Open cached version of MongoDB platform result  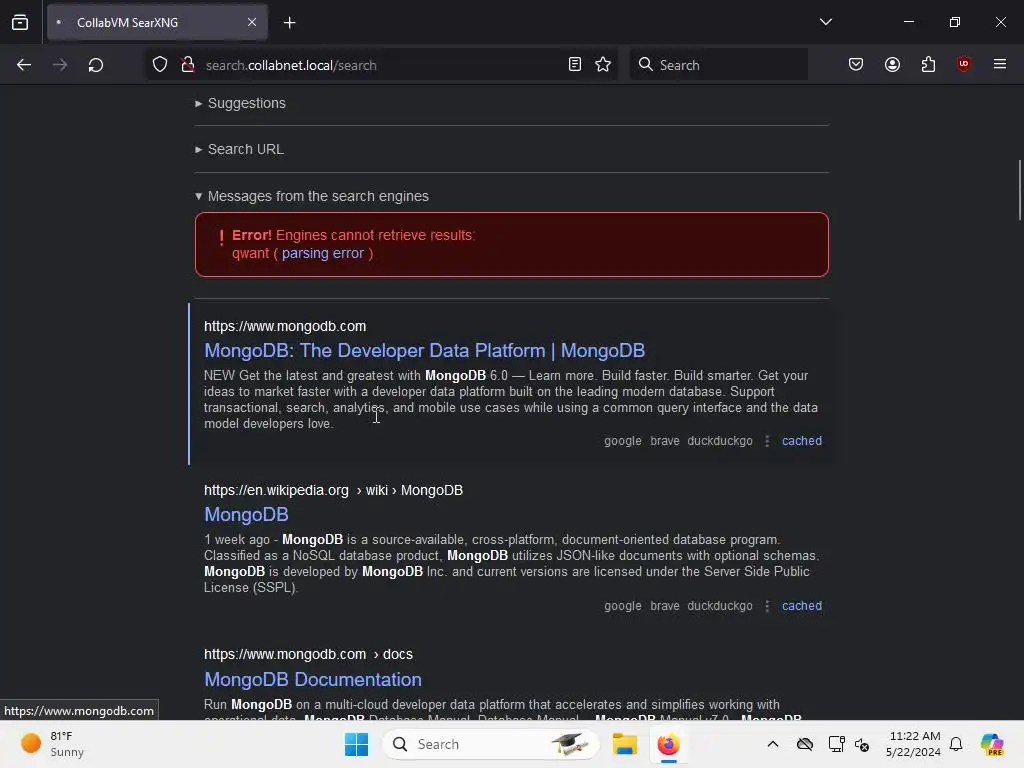802,441
